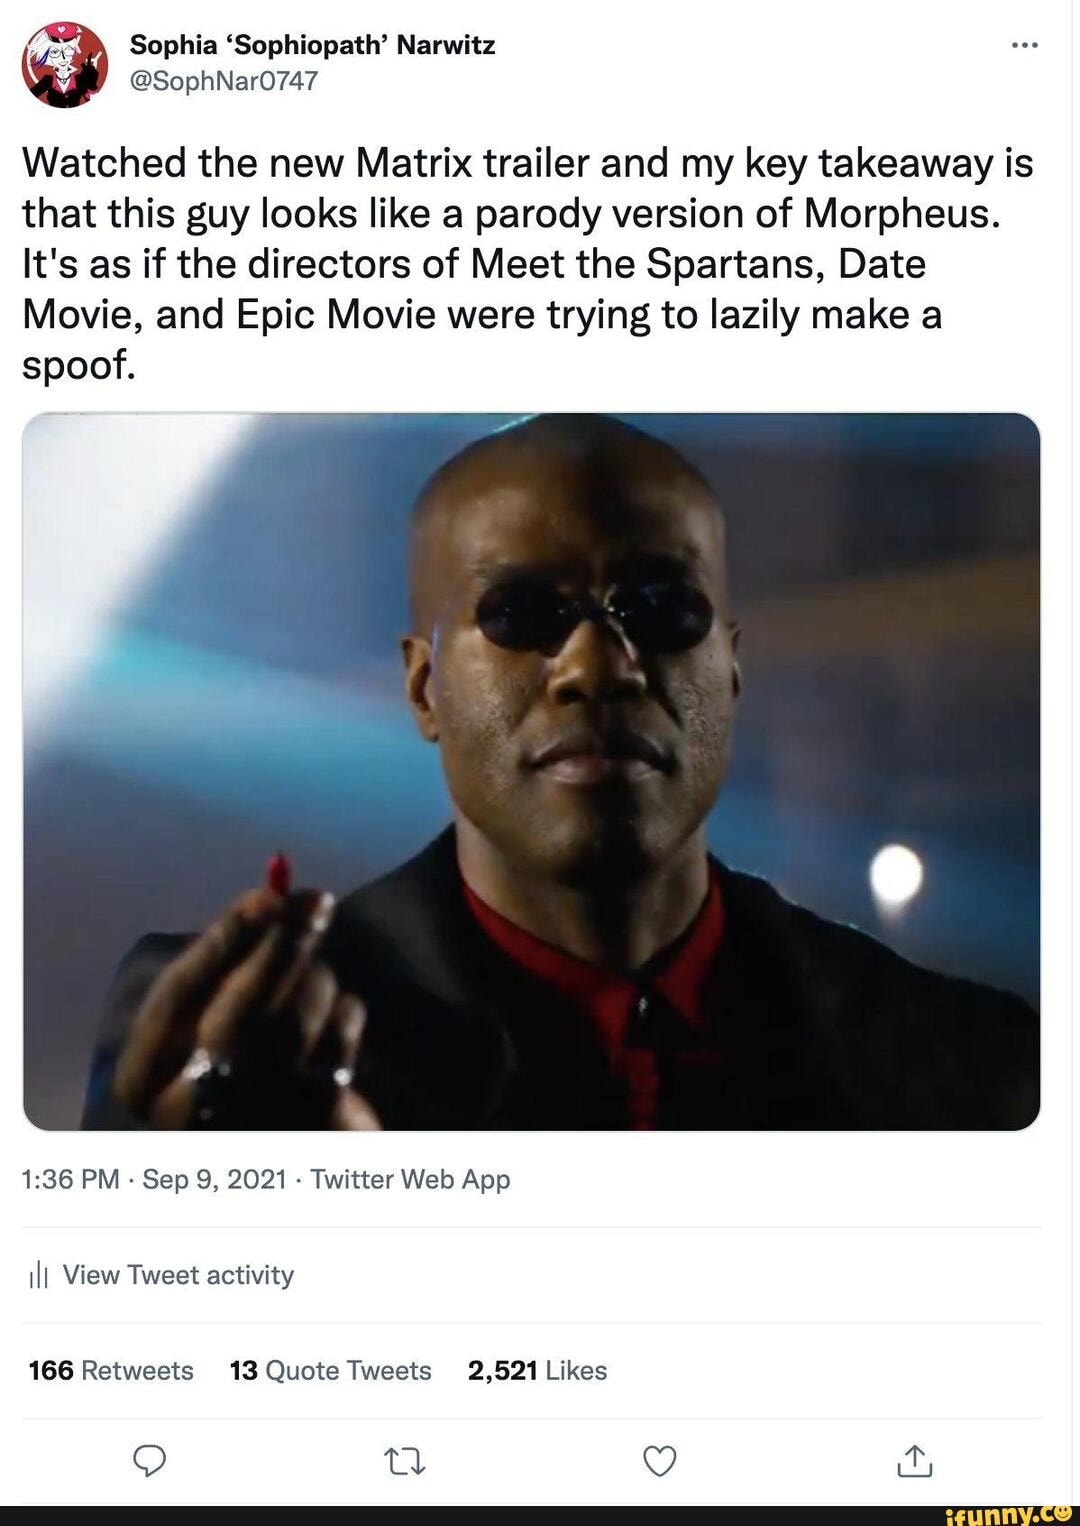
Task: View the list of 166 Retweets
Action: click(x=111, y=1370)
